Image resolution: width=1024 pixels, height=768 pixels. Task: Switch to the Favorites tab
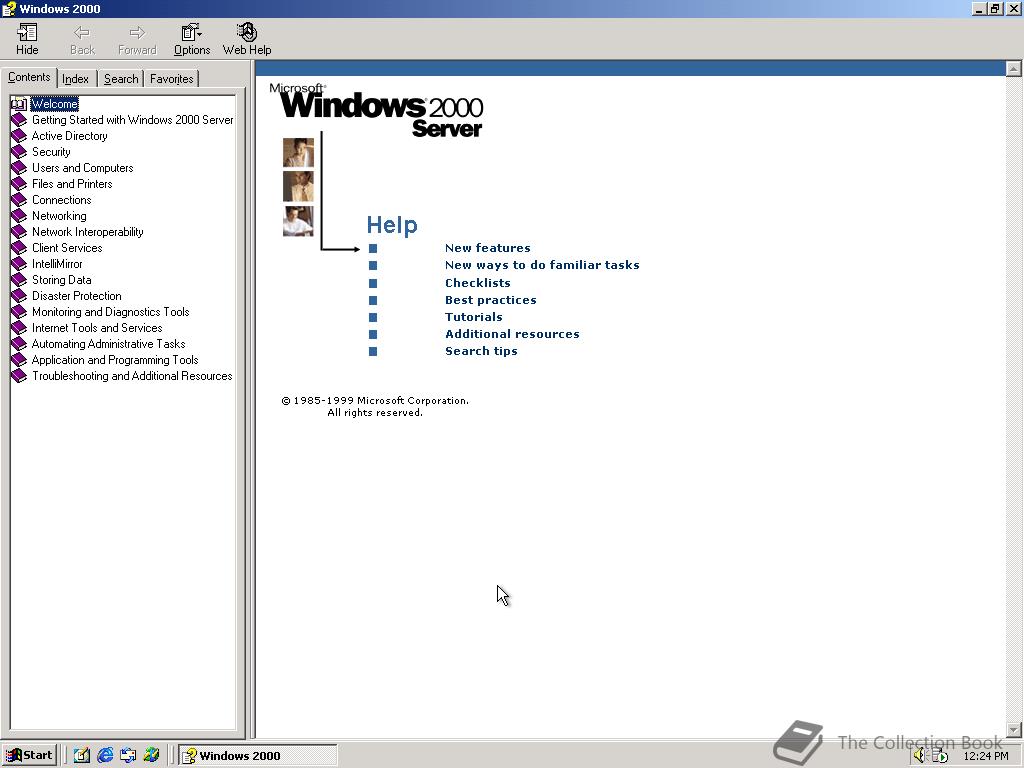pyautogui.click(x=171, y=79)
